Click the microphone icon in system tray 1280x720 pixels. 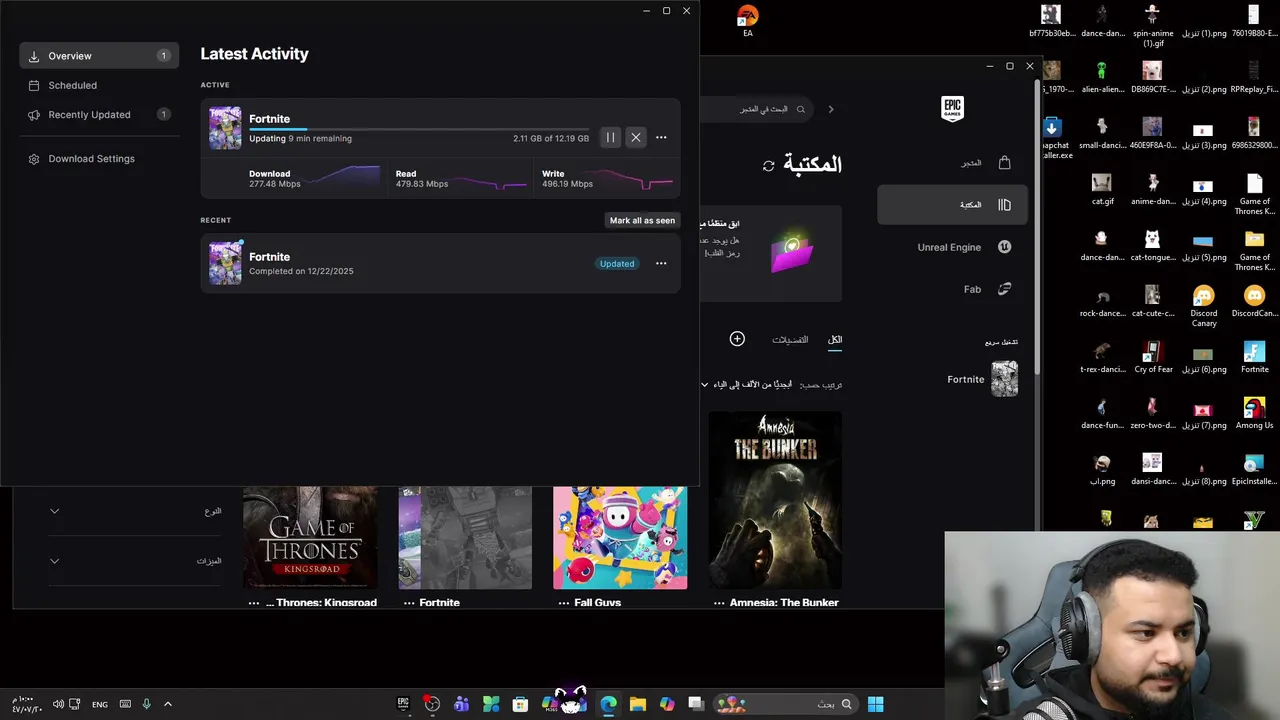(x=146, y=704)
